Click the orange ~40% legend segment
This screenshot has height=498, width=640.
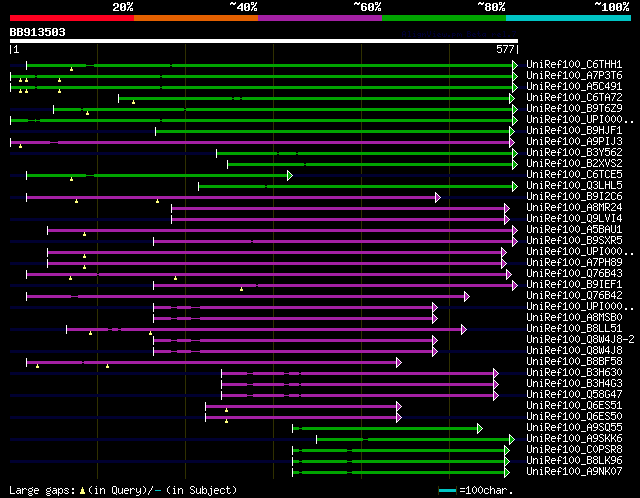196,18
